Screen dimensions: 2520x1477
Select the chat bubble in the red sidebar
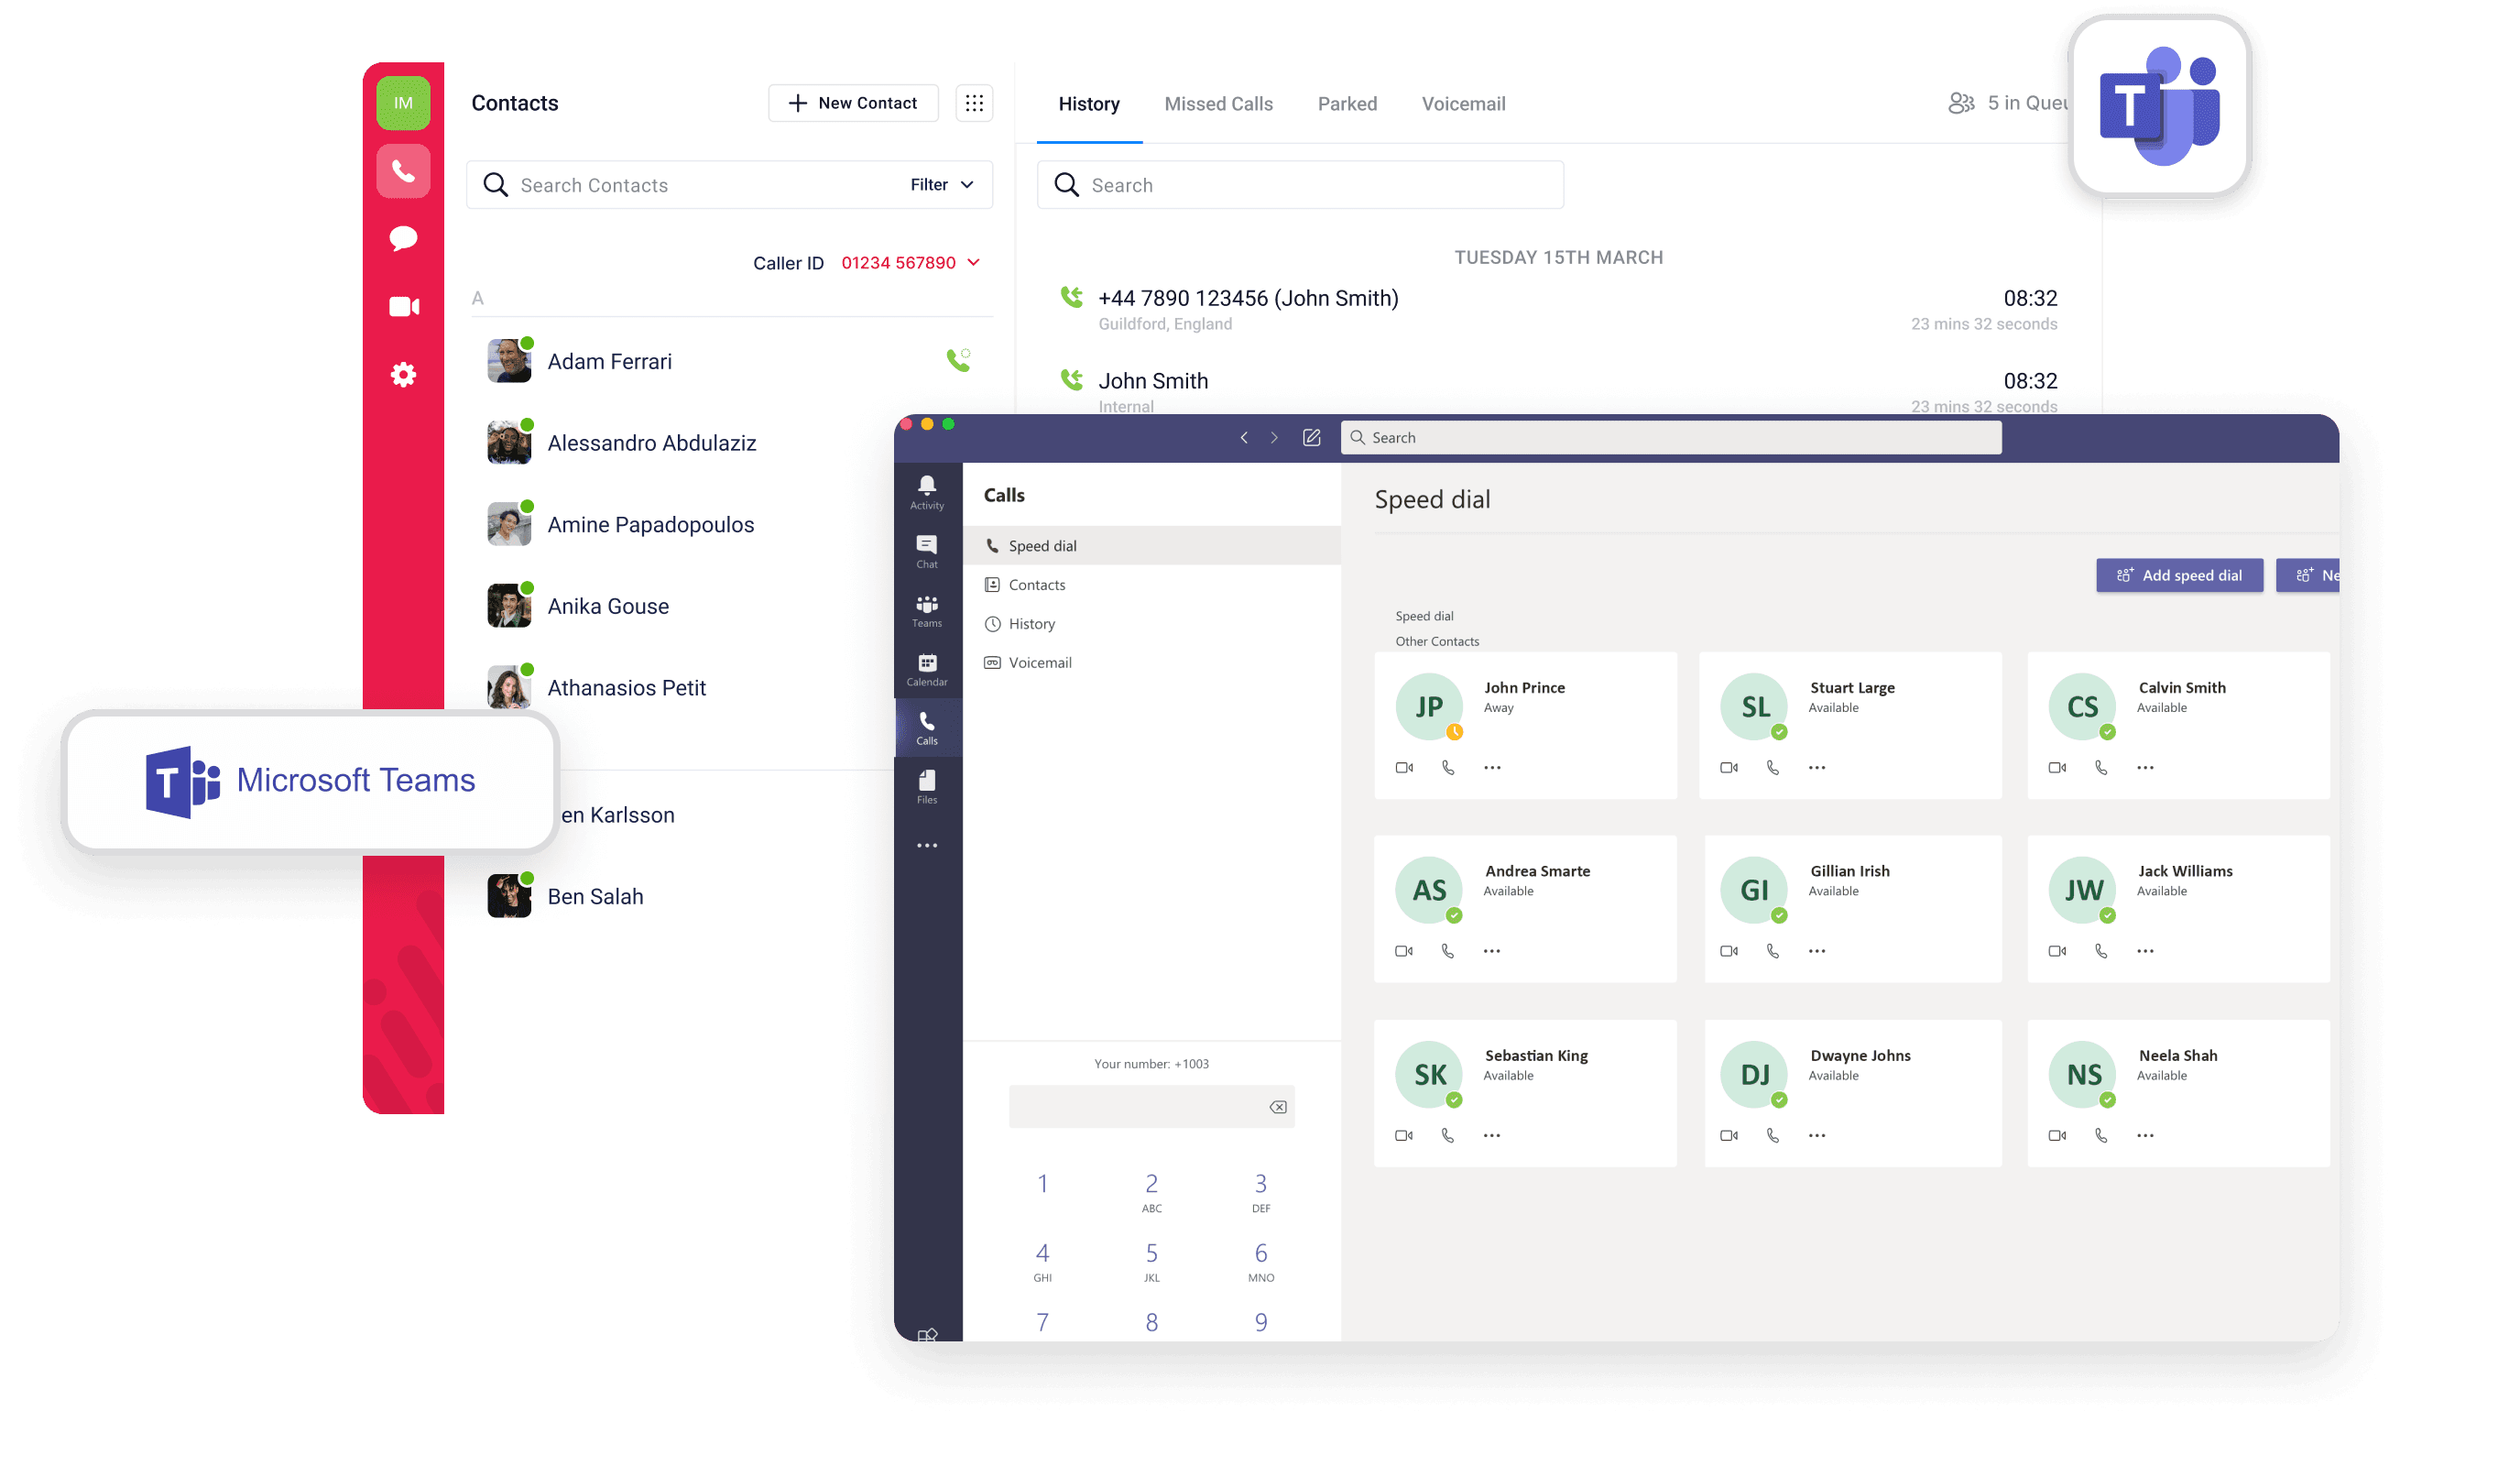pos(403,238)
